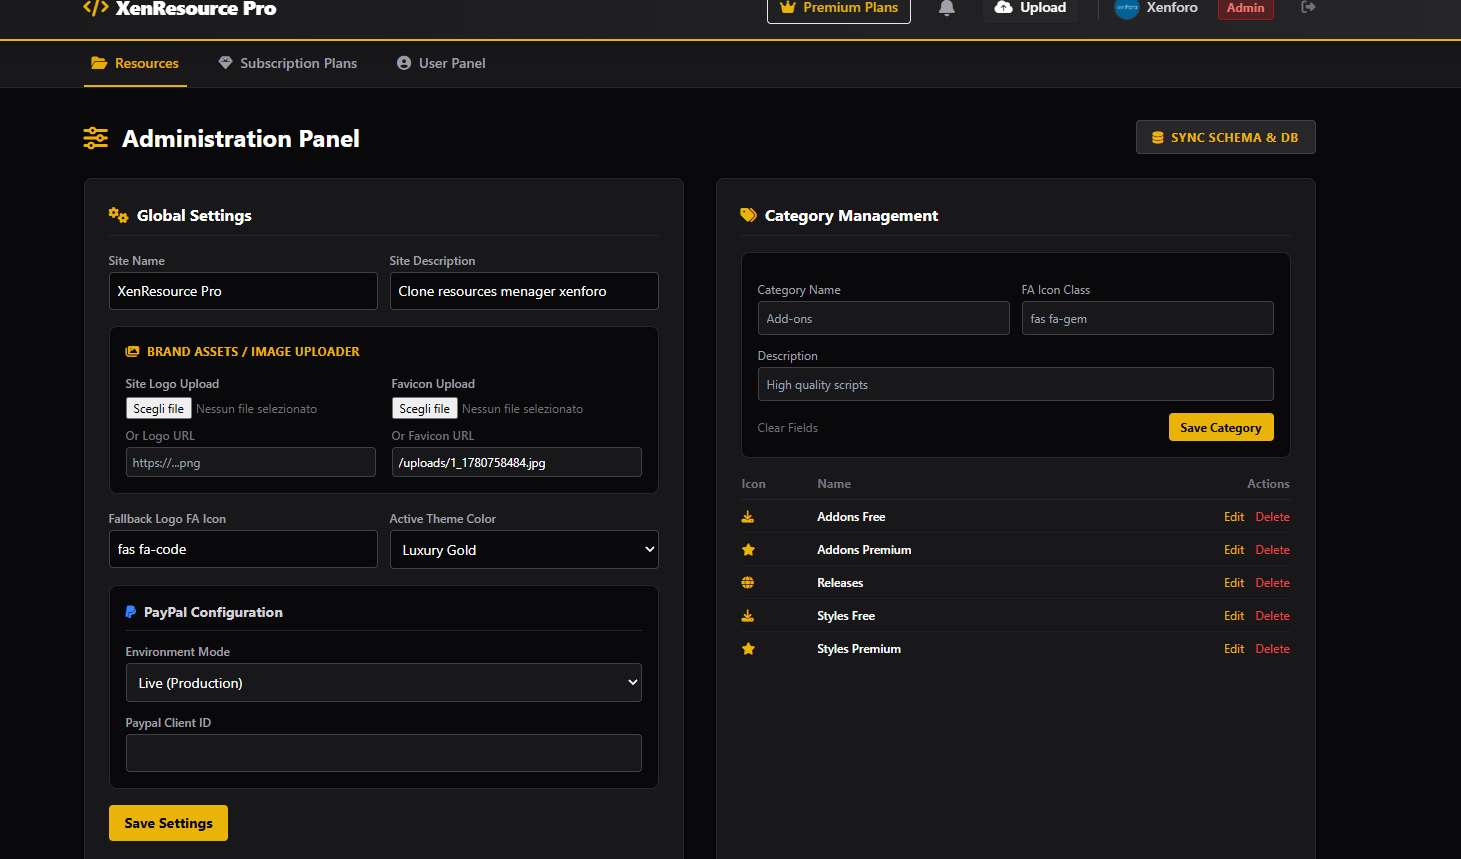Viewport: 1461px width, 859px height.
Task: Click the Upload button
Action: [1031, 8]
